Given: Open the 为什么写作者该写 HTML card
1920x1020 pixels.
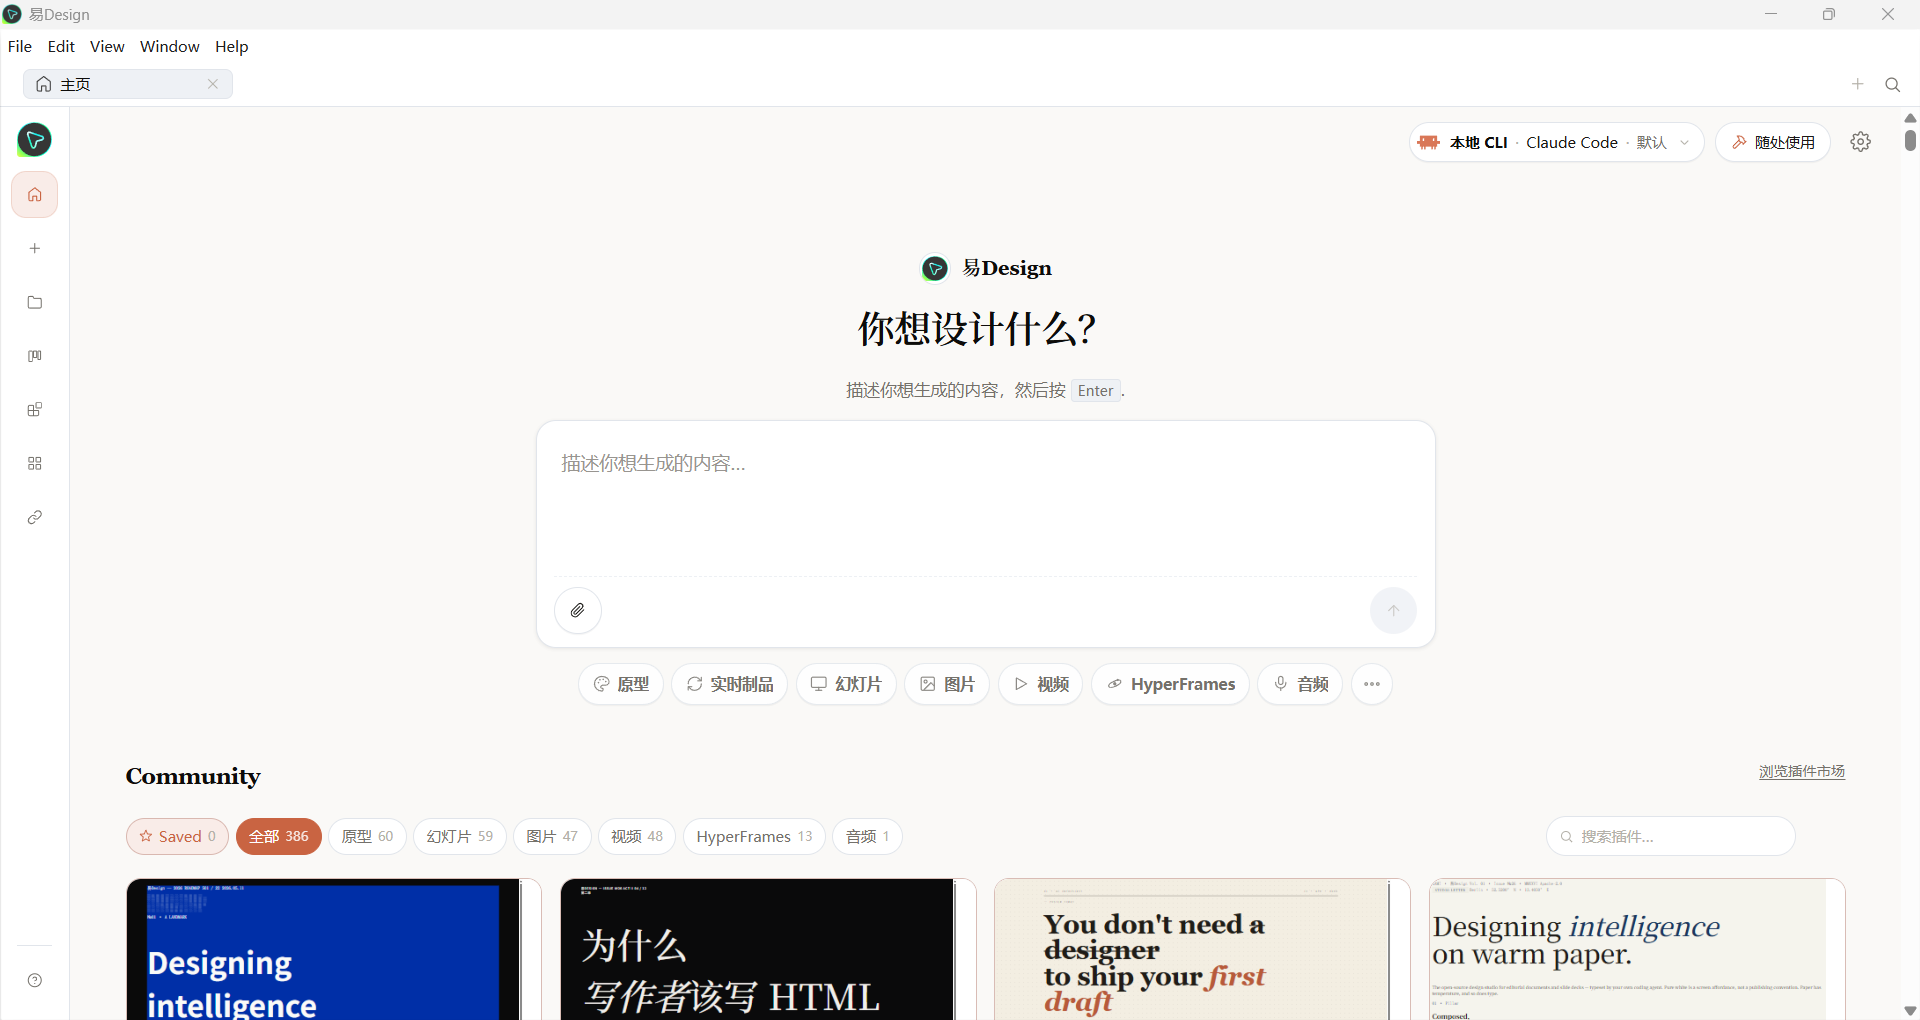Looking at the screenshot, I should tap(768, 950).
